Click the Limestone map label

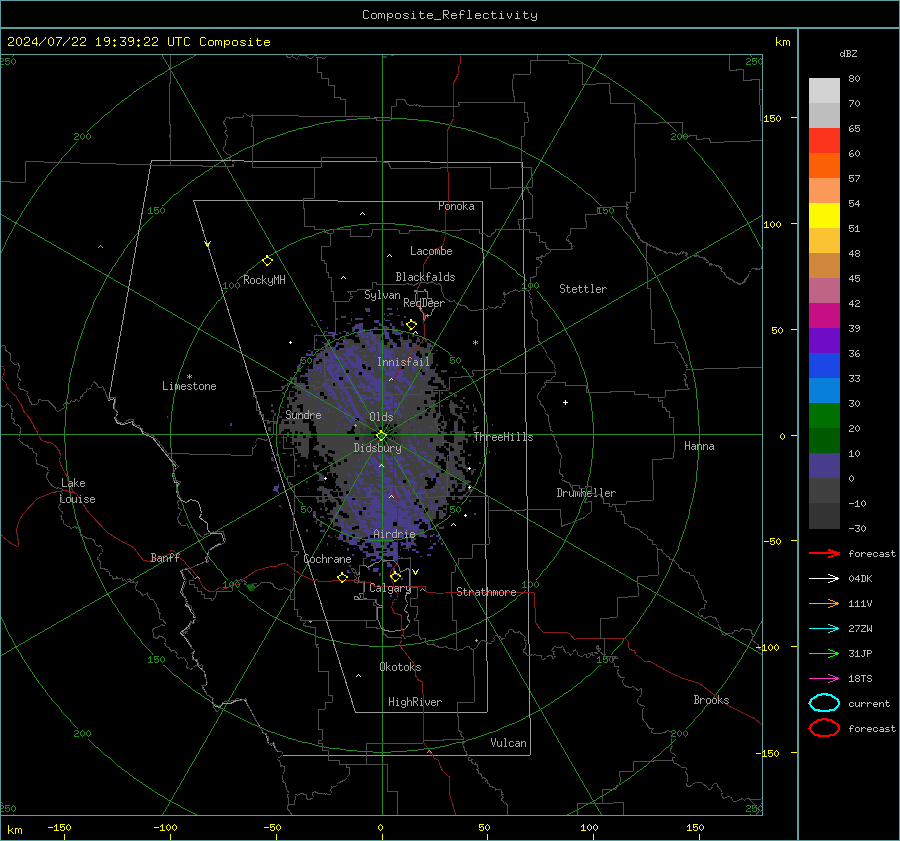[x=189, y=386]
